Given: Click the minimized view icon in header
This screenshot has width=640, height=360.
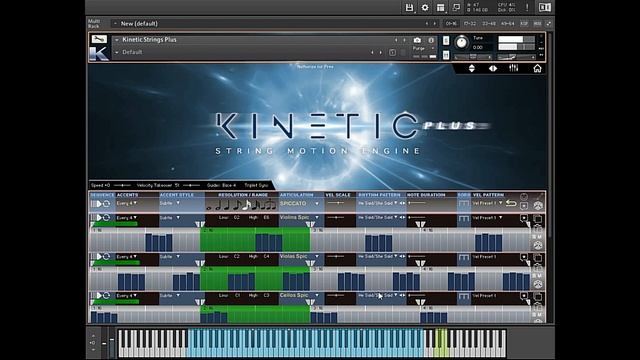Looking at the screenshot, I should 456,8.
